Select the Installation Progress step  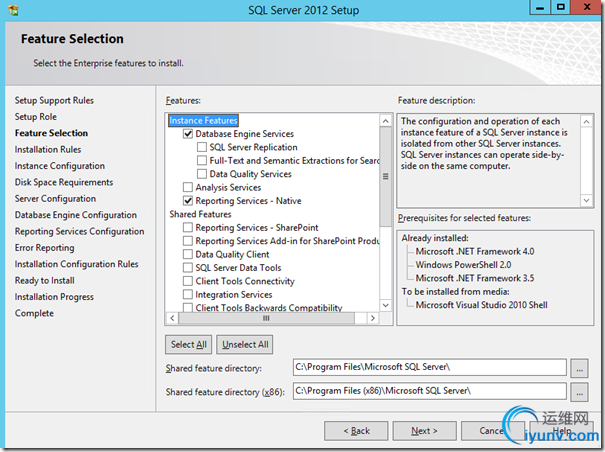pos(54,297)
